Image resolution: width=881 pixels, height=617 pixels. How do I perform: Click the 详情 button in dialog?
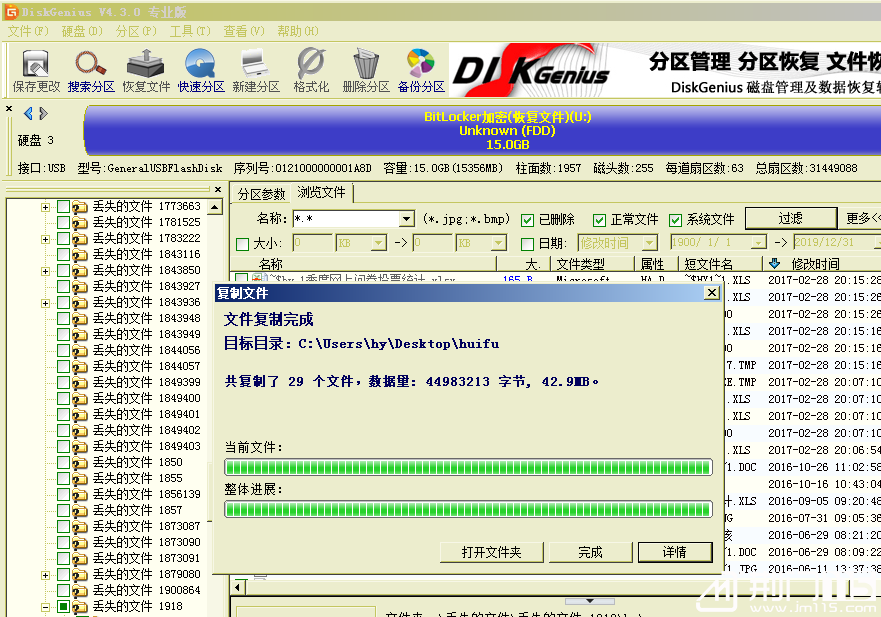click(x=675, y=552)
